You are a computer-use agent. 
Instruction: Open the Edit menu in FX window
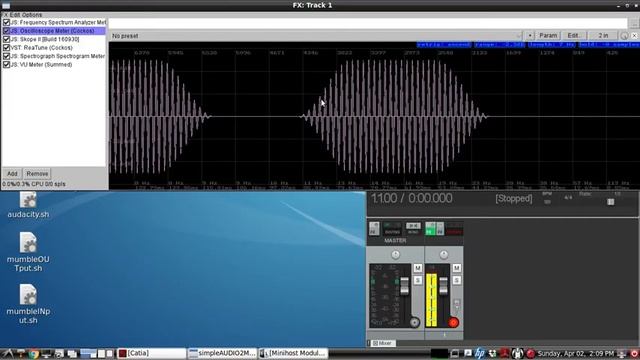click(15, 15)
